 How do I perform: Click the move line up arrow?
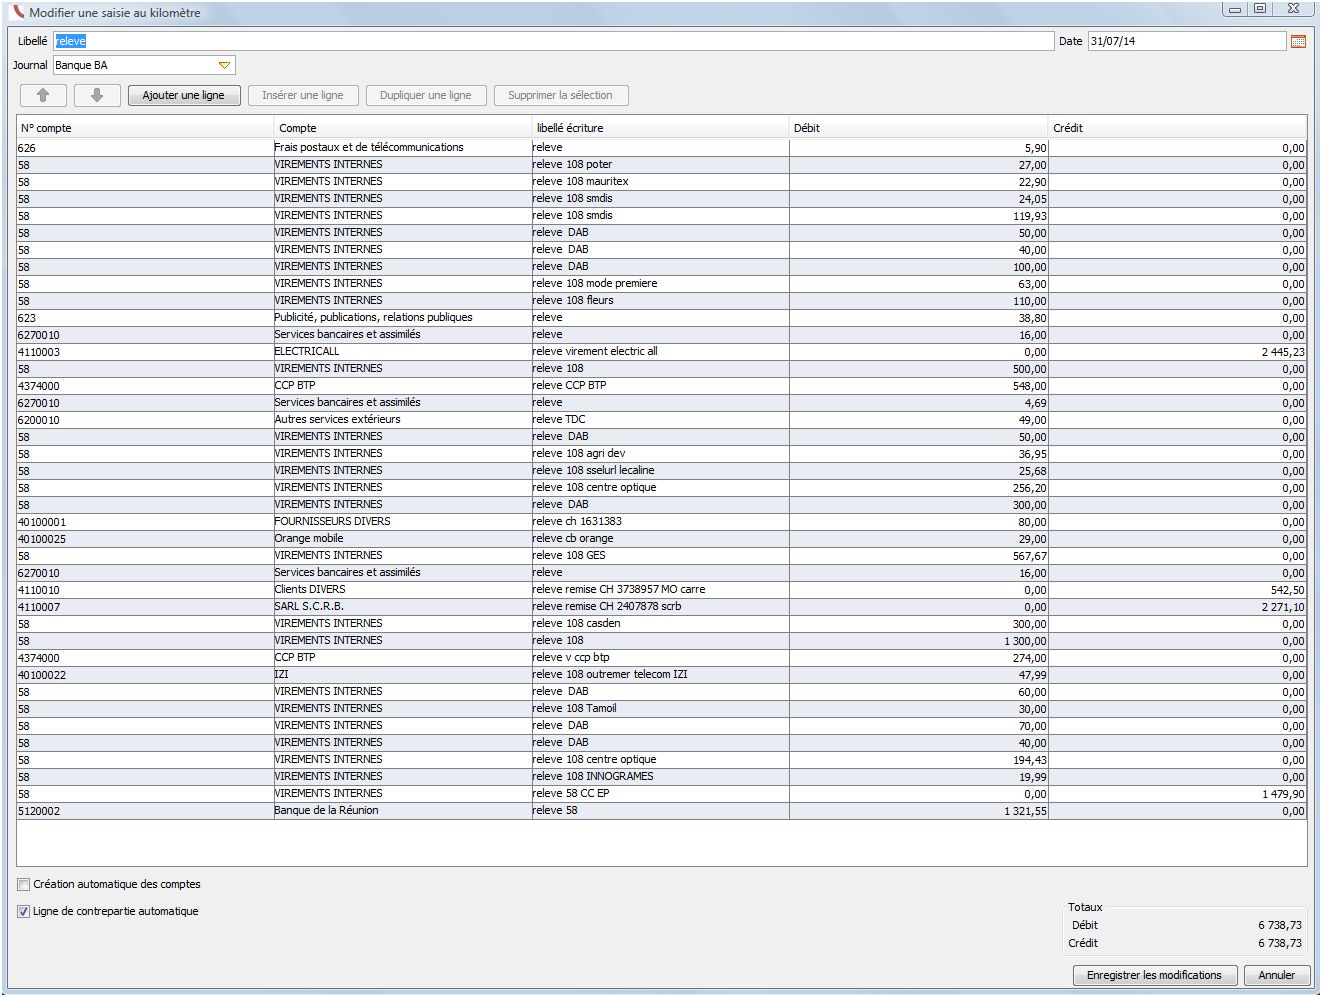click(43, 95)
